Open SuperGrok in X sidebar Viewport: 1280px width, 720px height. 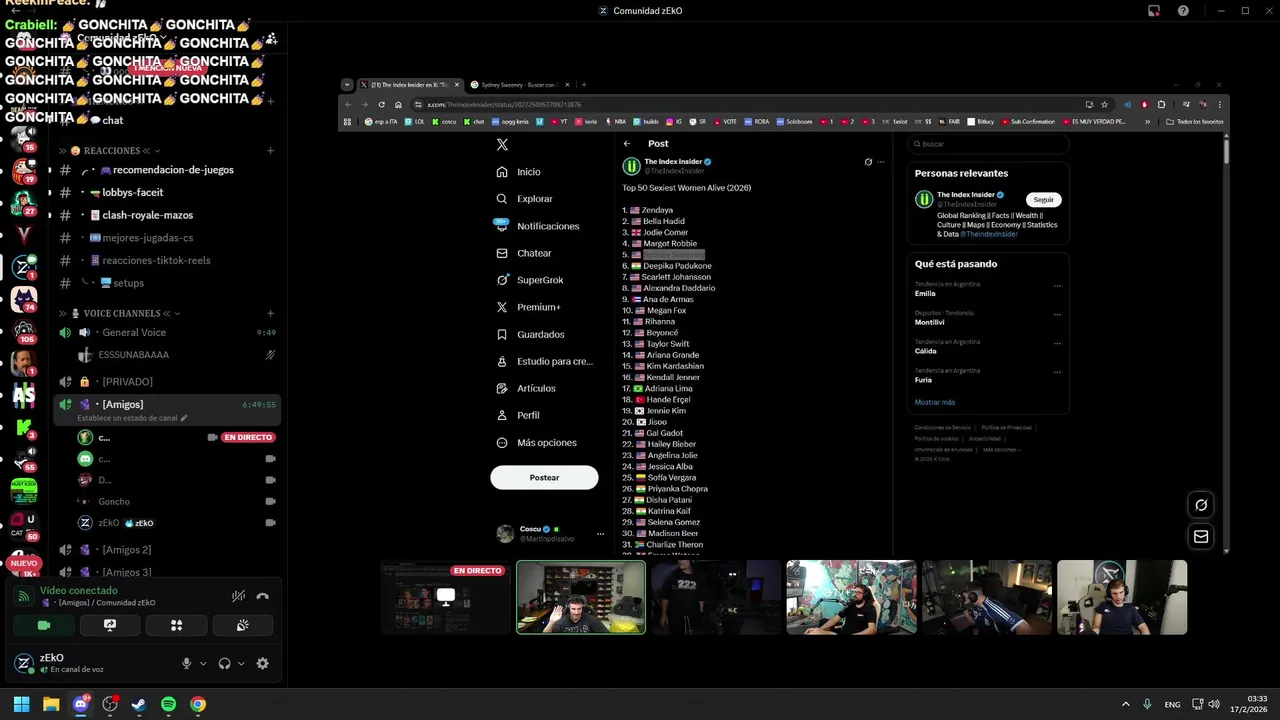point(530,280)
